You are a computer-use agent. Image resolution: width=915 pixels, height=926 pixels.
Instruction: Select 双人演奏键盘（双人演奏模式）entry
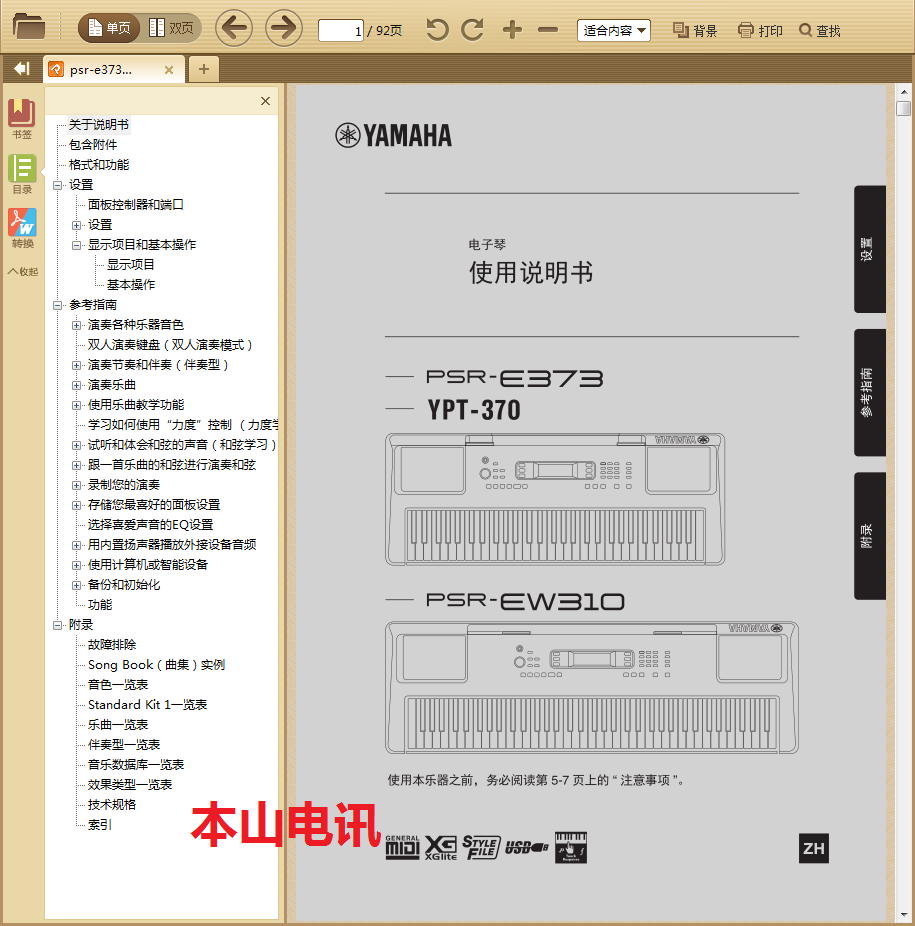[x=171, y=345]
